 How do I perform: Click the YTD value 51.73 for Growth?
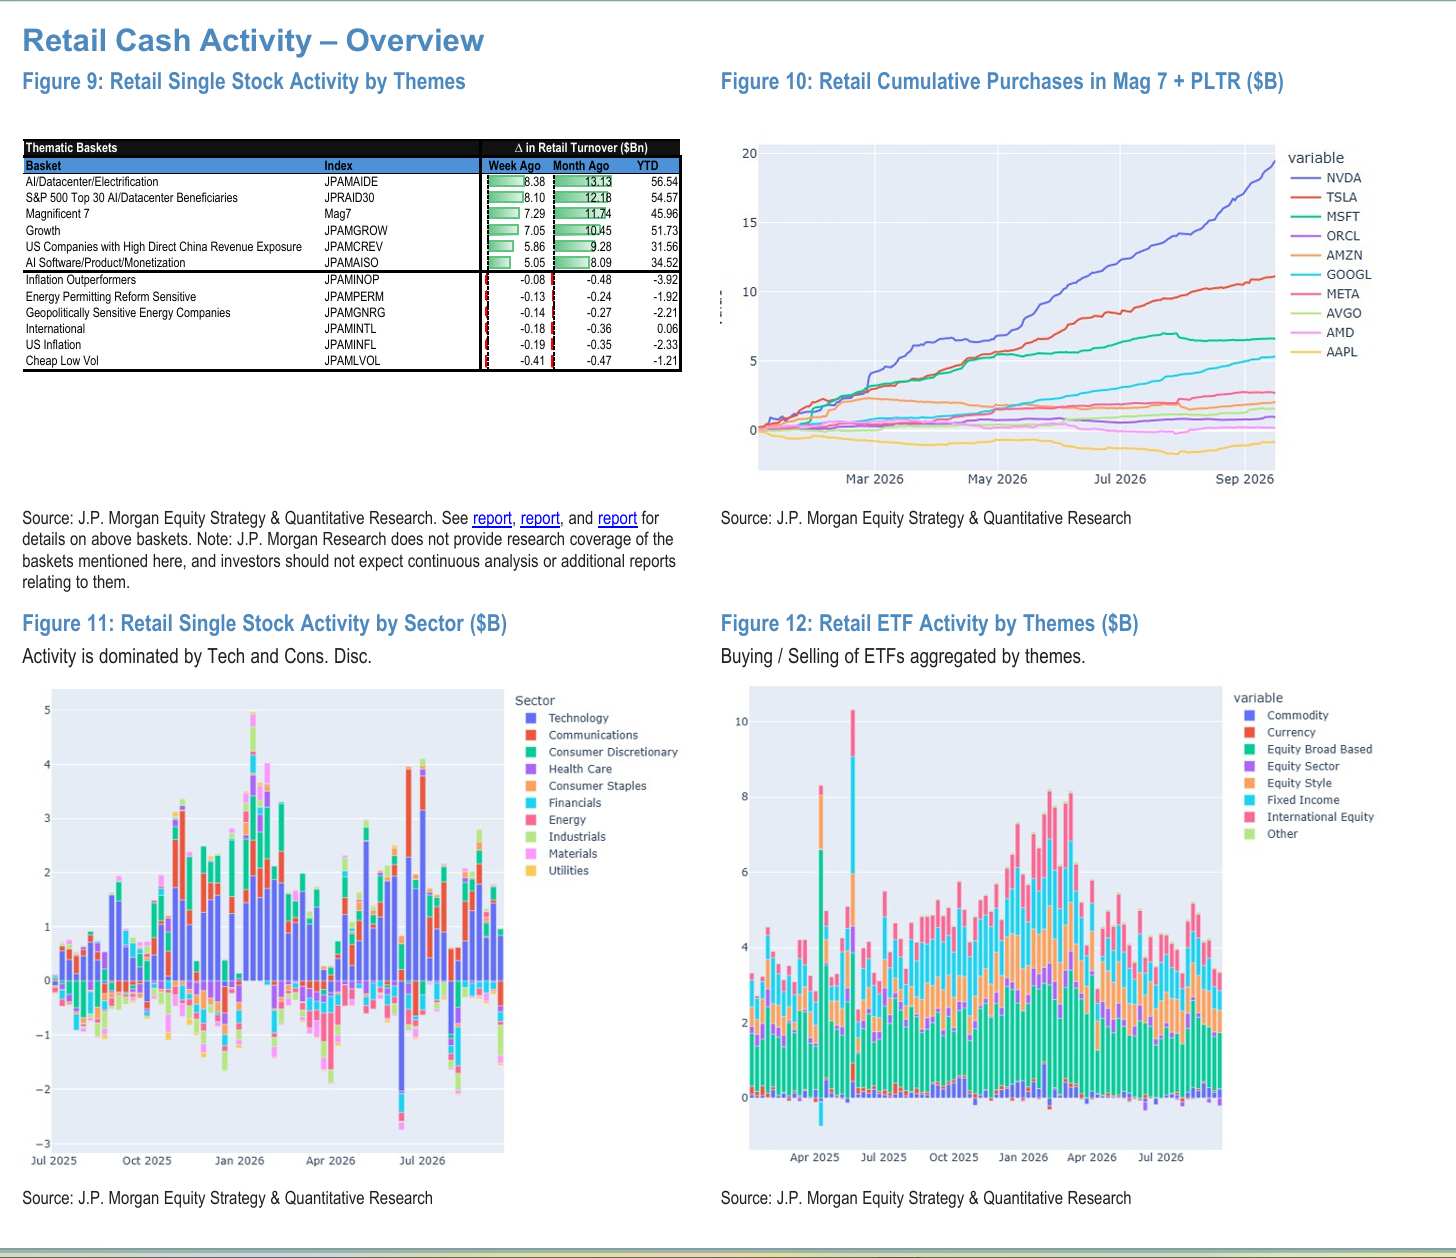664,231
